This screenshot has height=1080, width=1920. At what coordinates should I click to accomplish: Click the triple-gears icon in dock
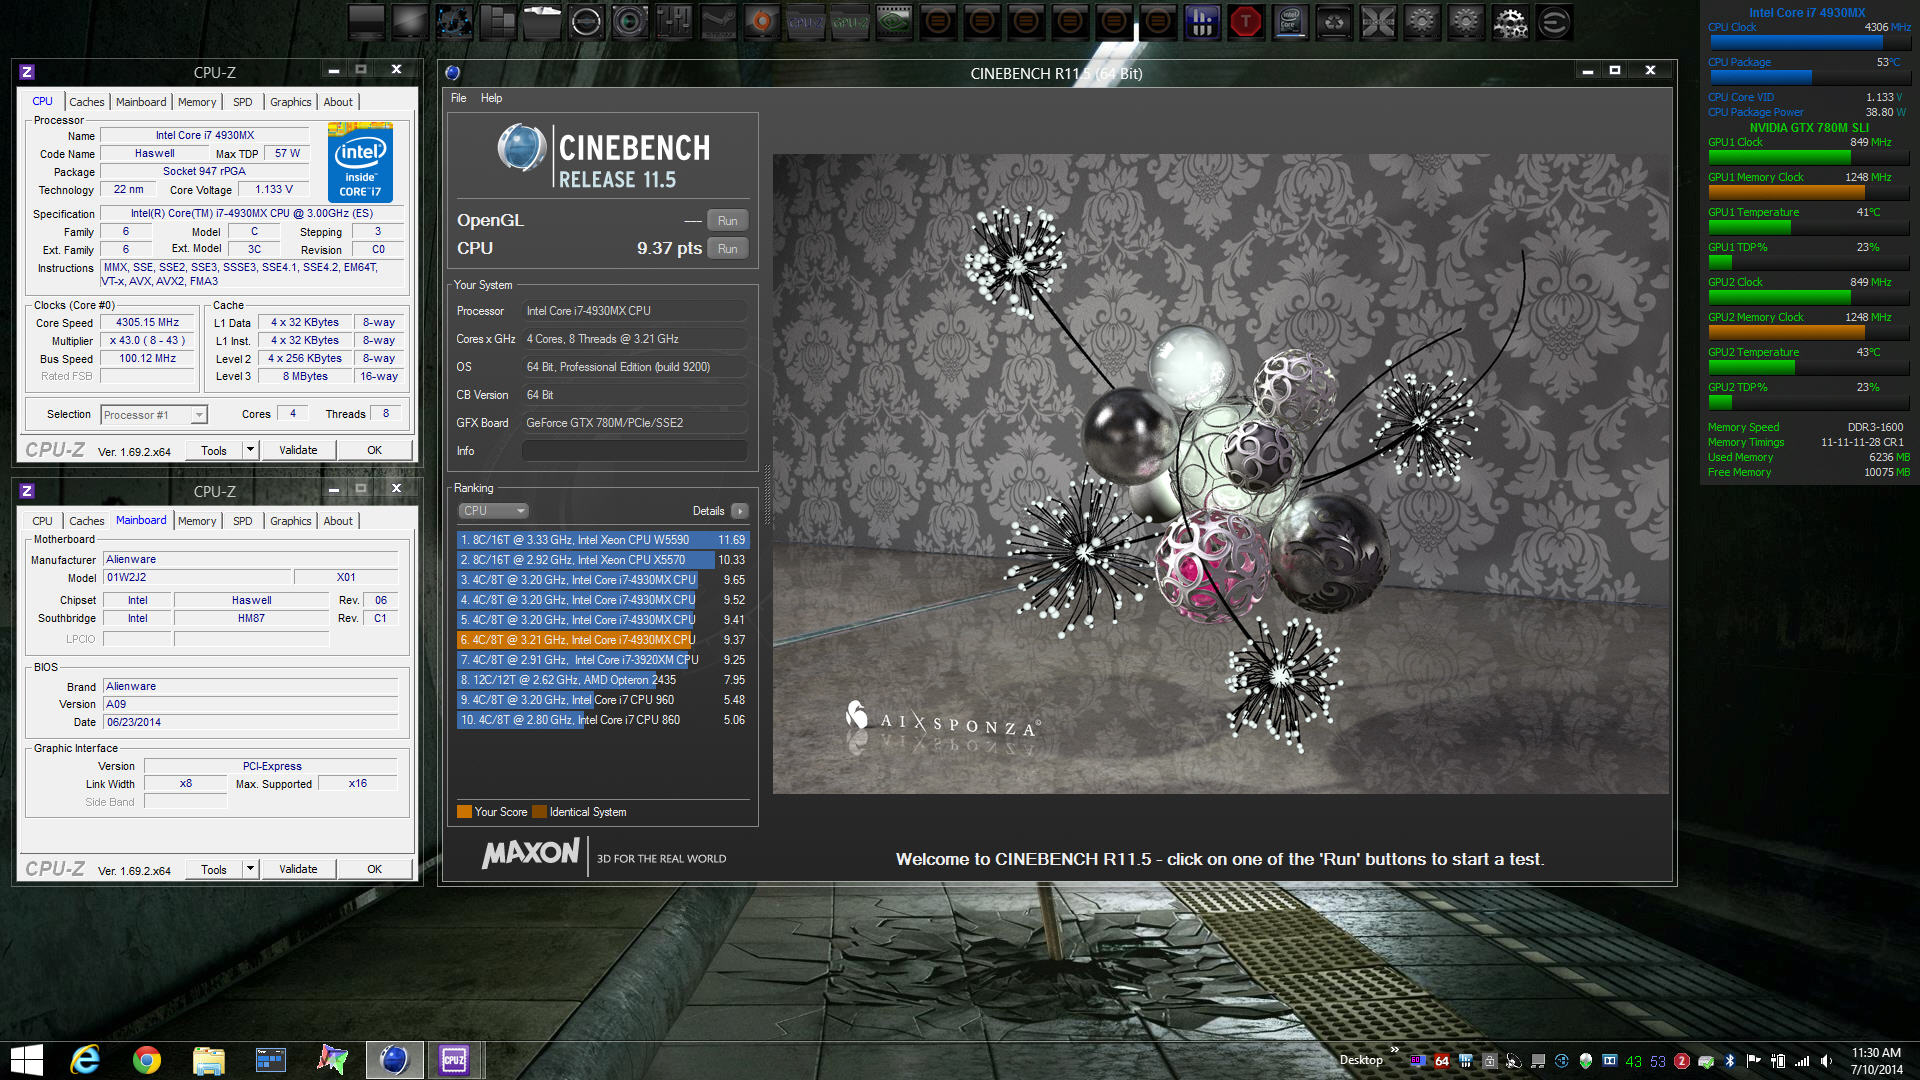click(x=1510, y=22)
